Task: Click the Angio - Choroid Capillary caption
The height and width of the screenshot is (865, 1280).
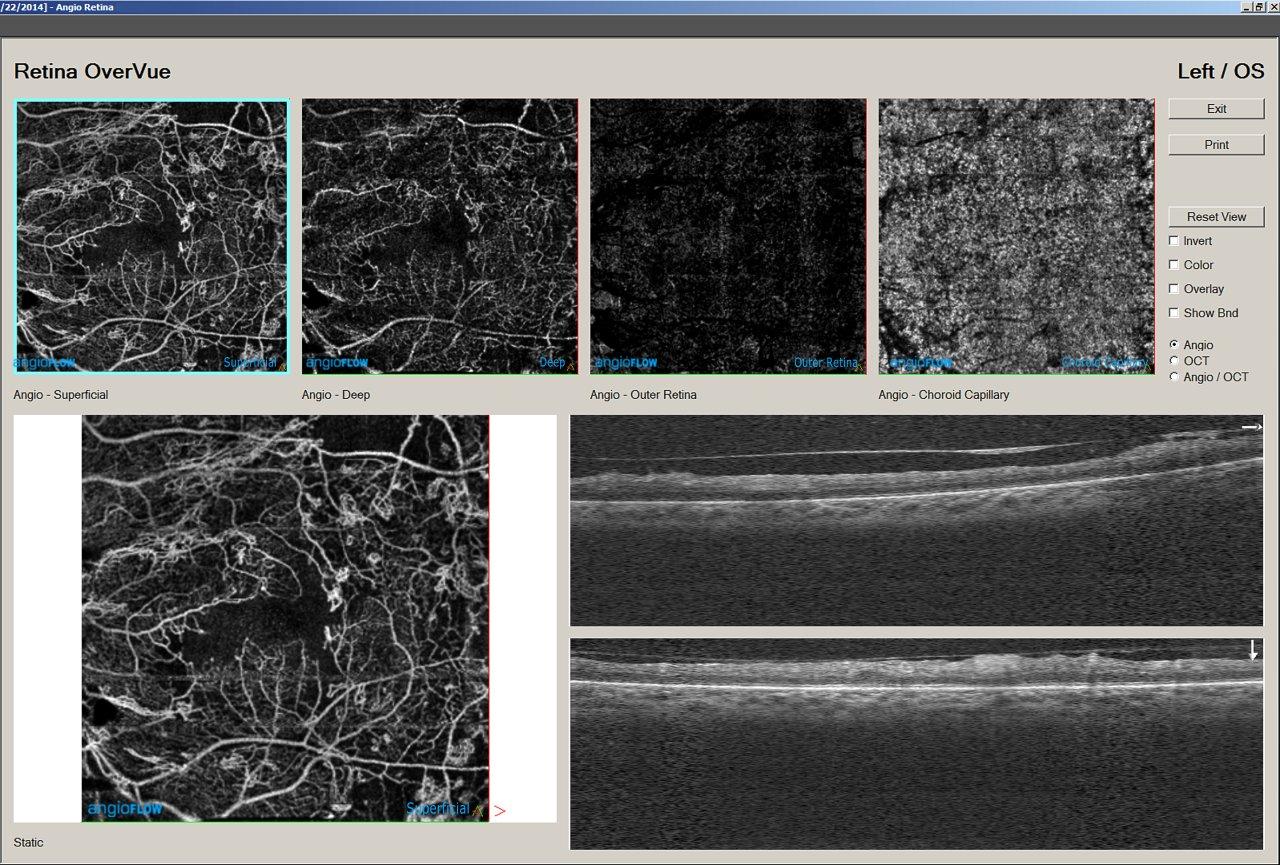Action: [x=944, y=395]
